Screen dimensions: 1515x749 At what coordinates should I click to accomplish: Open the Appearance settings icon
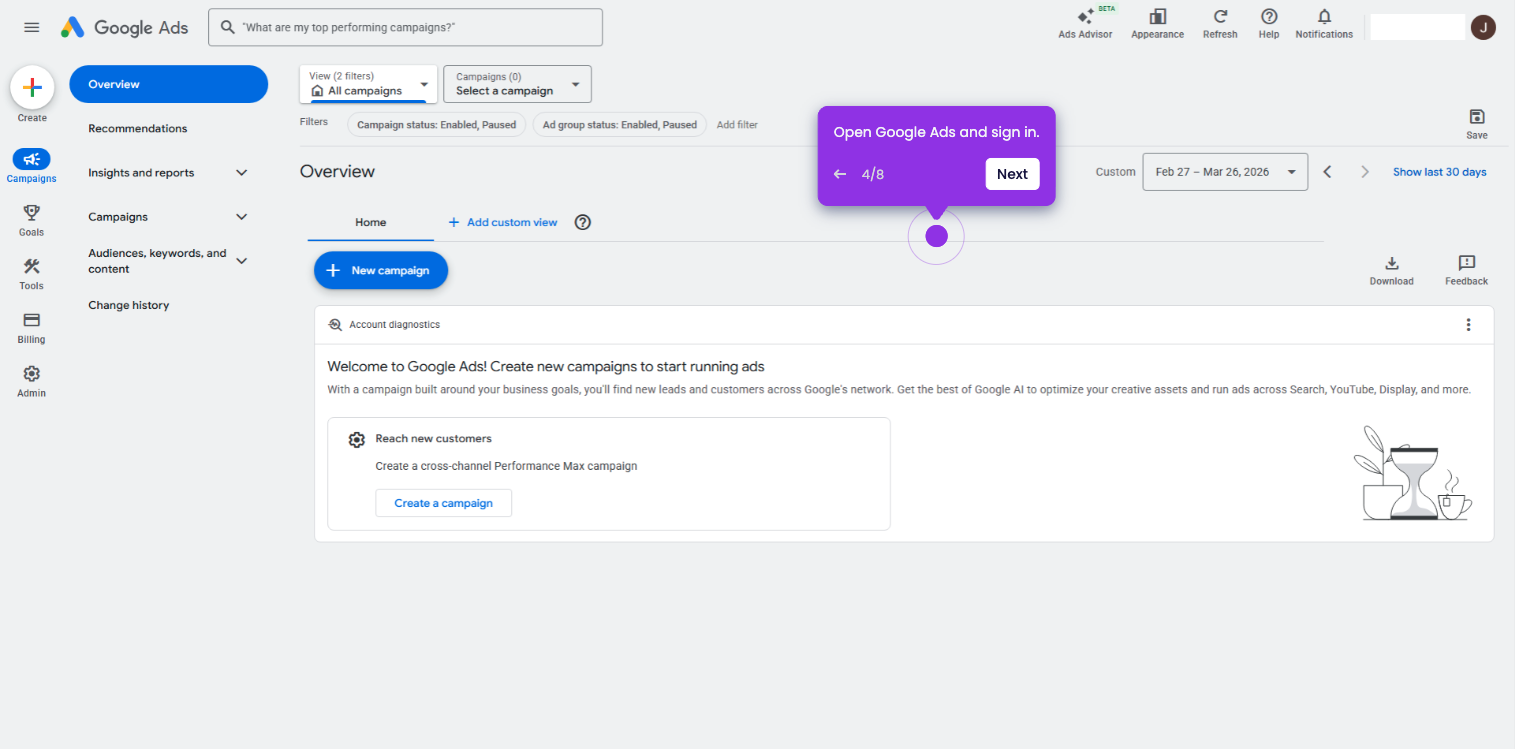(x=1158, y=17)
